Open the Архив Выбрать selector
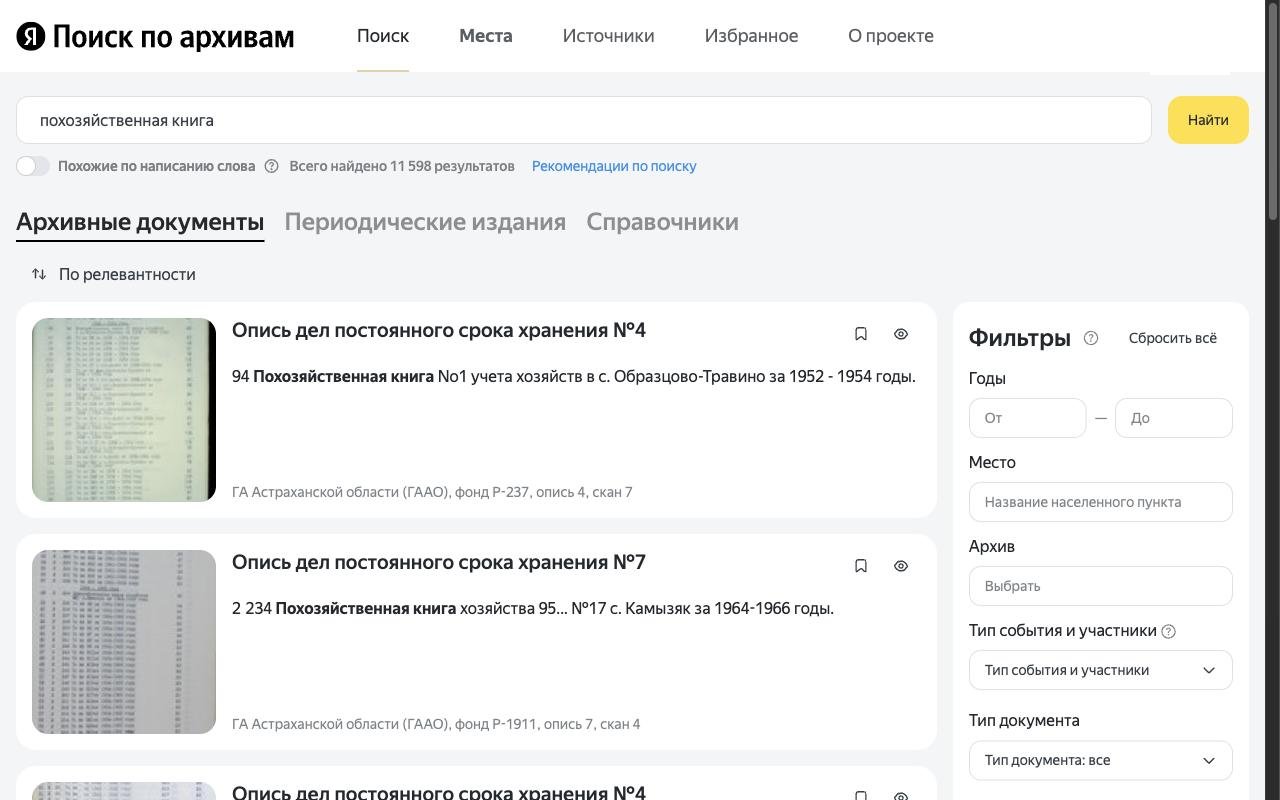 click(x=1100, y=586)
